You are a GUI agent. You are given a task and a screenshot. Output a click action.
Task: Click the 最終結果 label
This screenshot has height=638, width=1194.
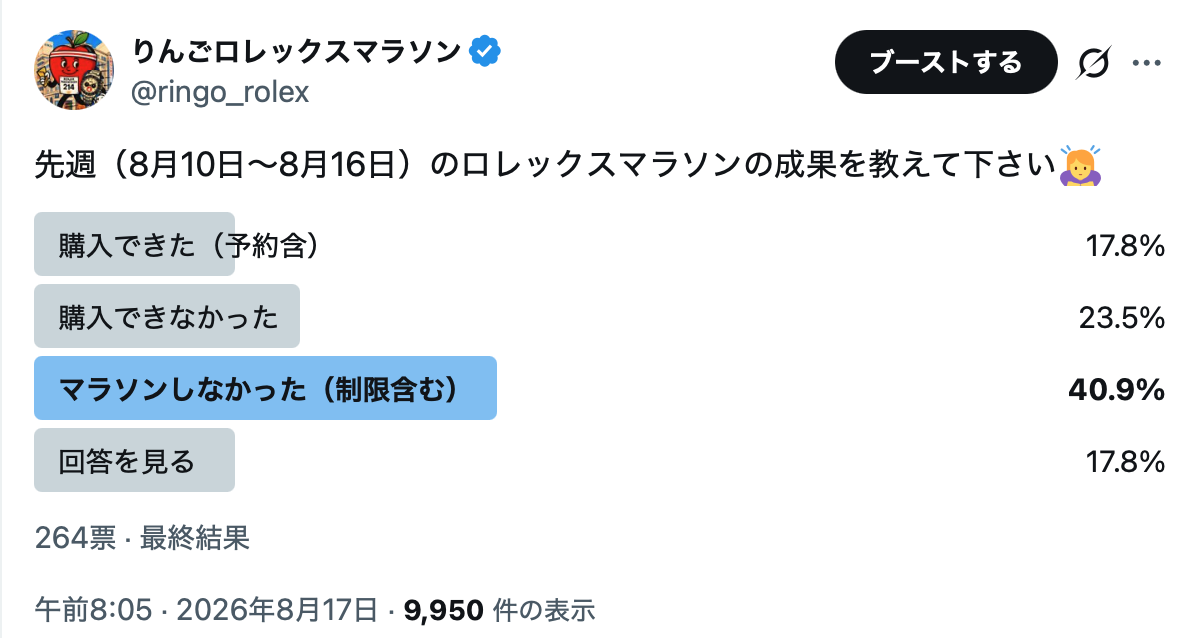coord(195,538)
